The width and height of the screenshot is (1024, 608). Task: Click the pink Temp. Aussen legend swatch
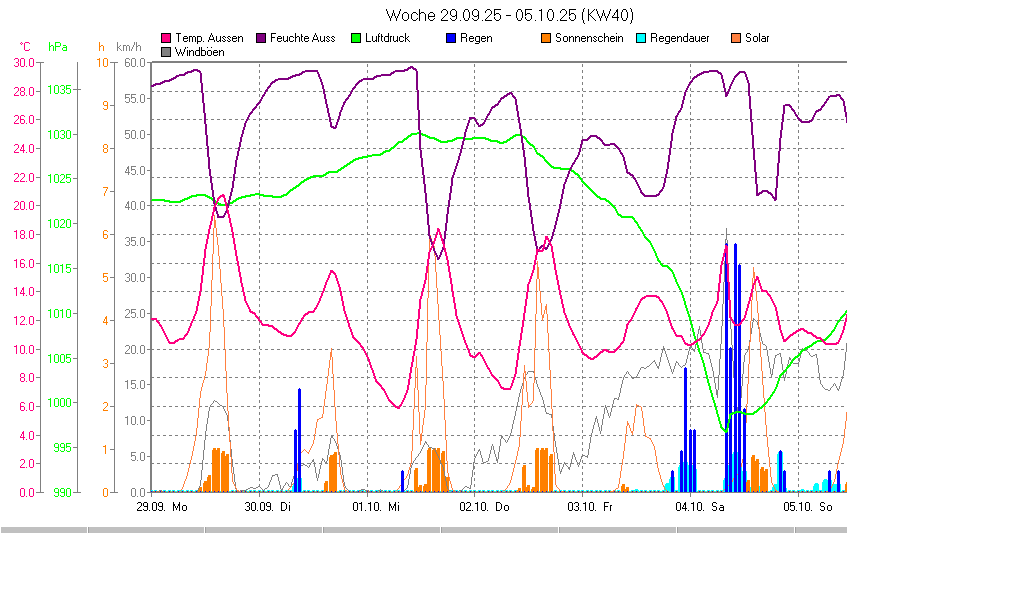pyautogui.click(x=166, y=38)
